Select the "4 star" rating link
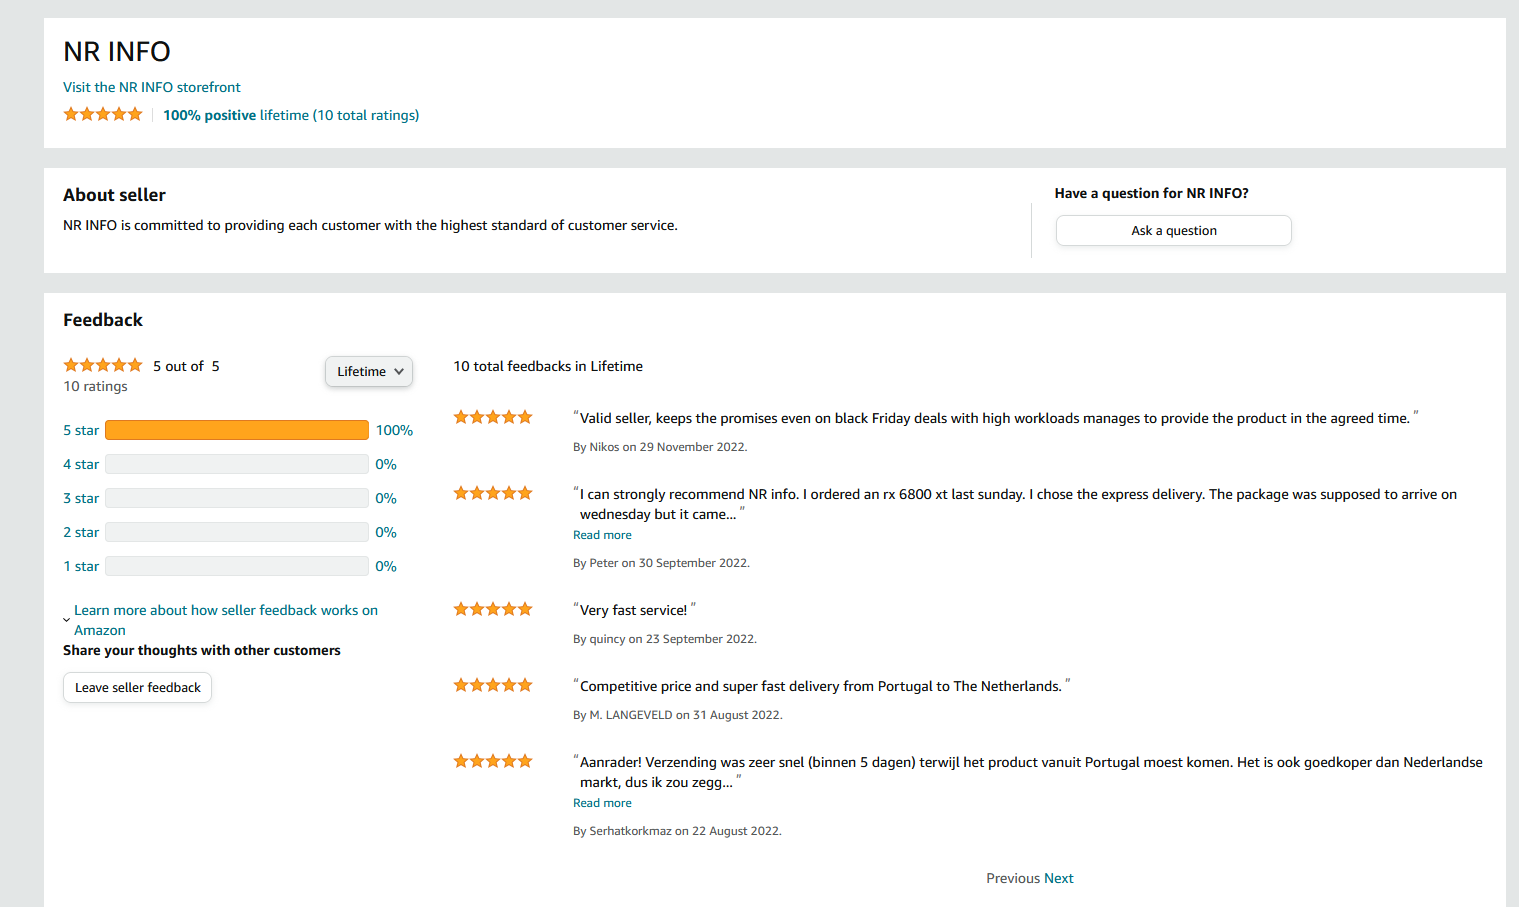1519x907 pixels. pos(81,464)
